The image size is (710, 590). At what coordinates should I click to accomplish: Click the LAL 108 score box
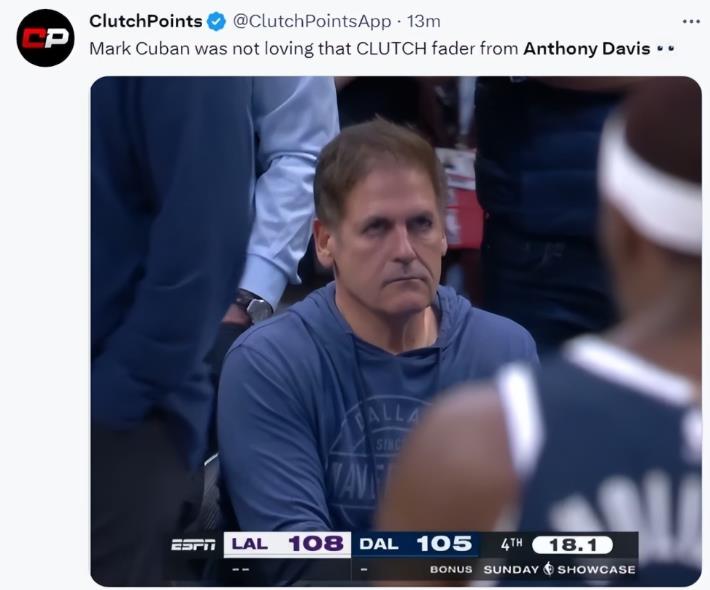click(x=287, y=544)
